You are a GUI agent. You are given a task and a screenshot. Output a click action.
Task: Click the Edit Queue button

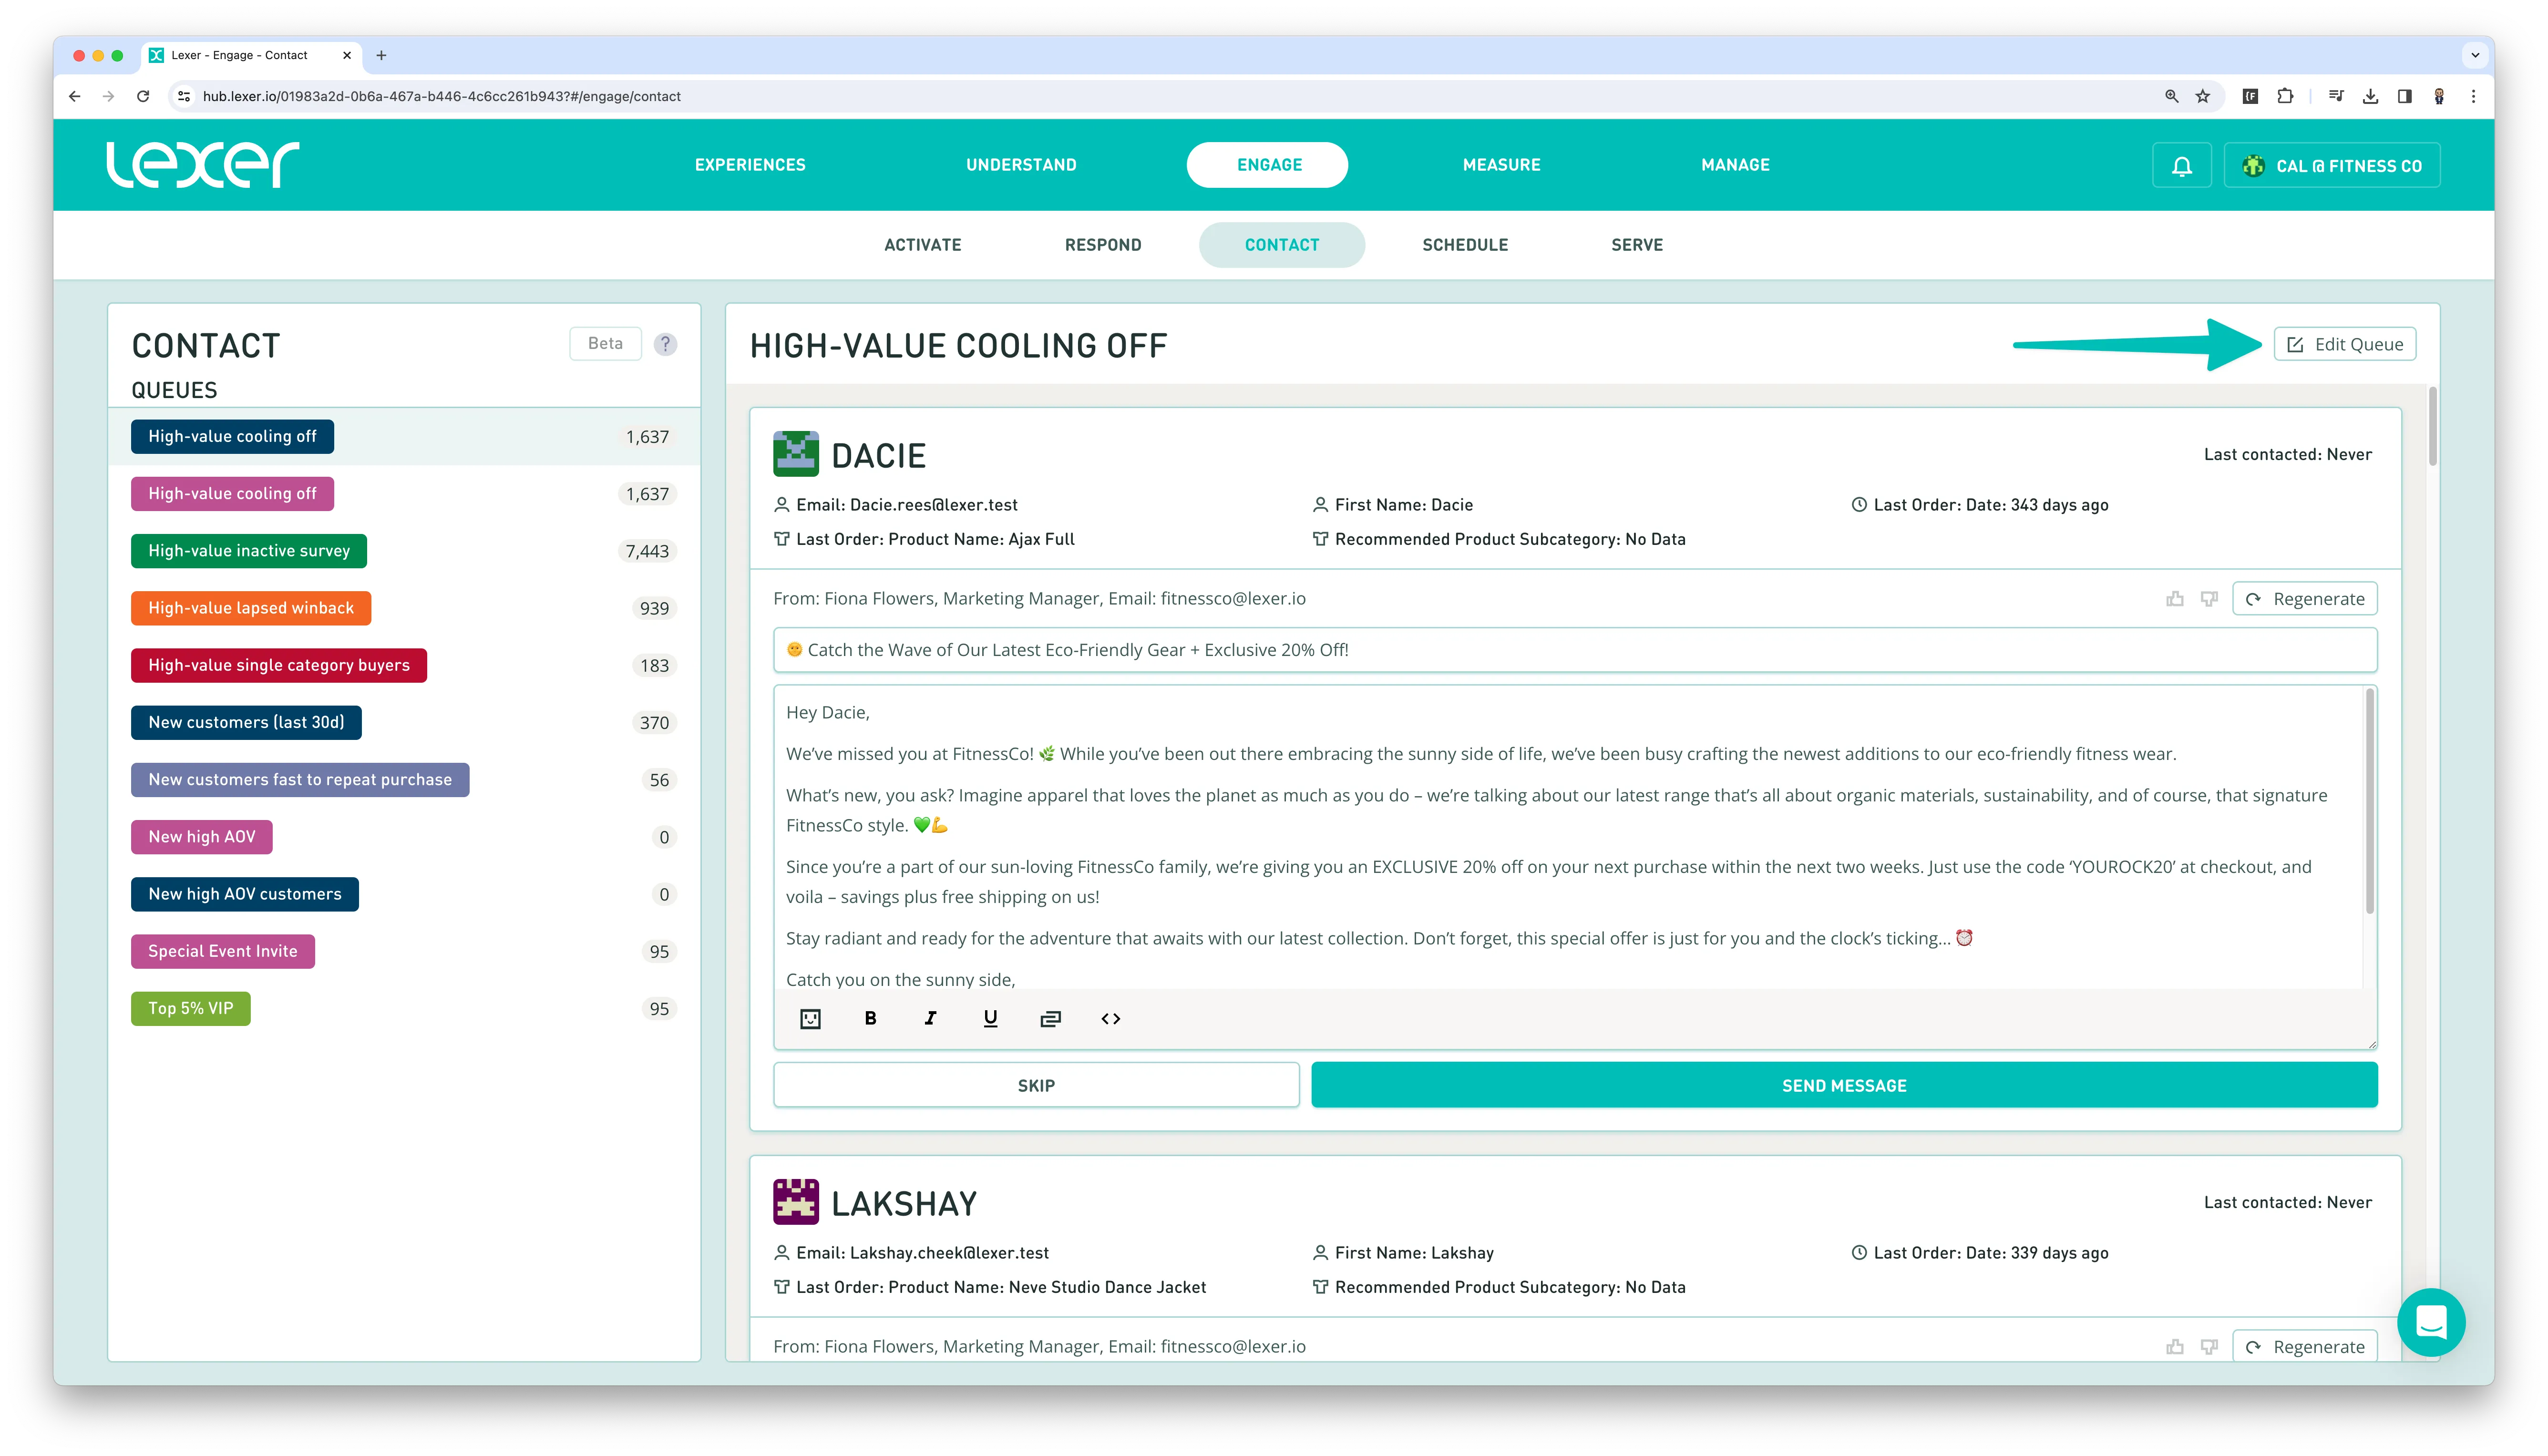point(2344,344)
